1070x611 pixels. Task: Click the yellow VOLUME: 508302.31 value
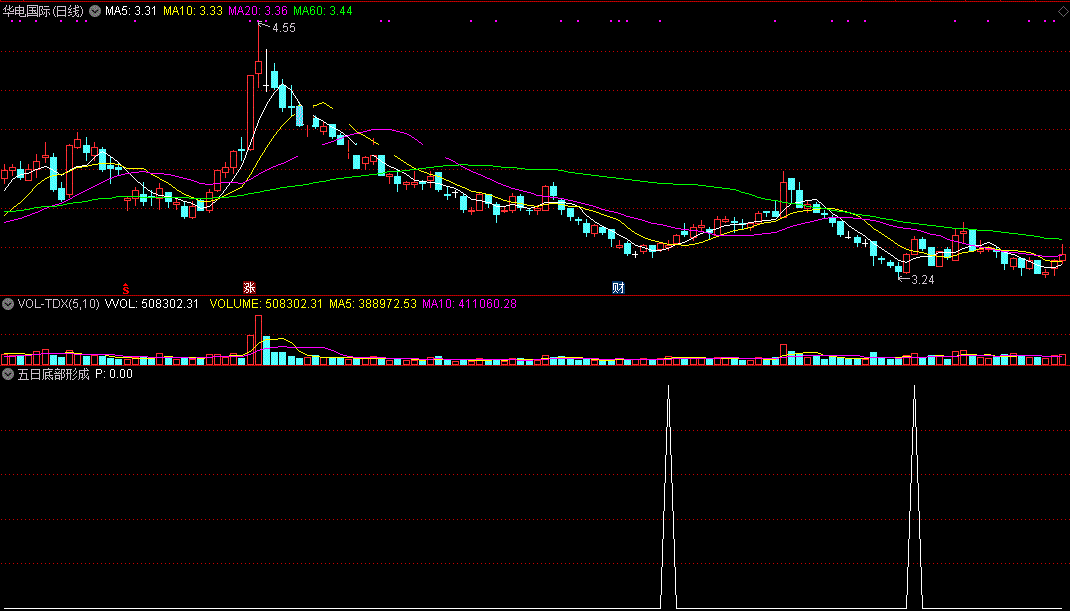coord(265,304)
